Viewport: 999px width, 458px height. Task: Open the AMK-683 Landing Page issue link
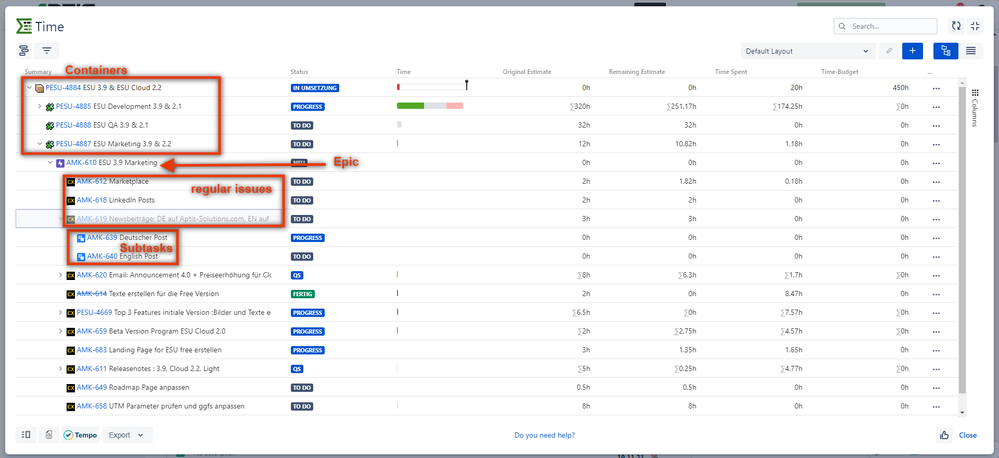click(x=92, y=350)
